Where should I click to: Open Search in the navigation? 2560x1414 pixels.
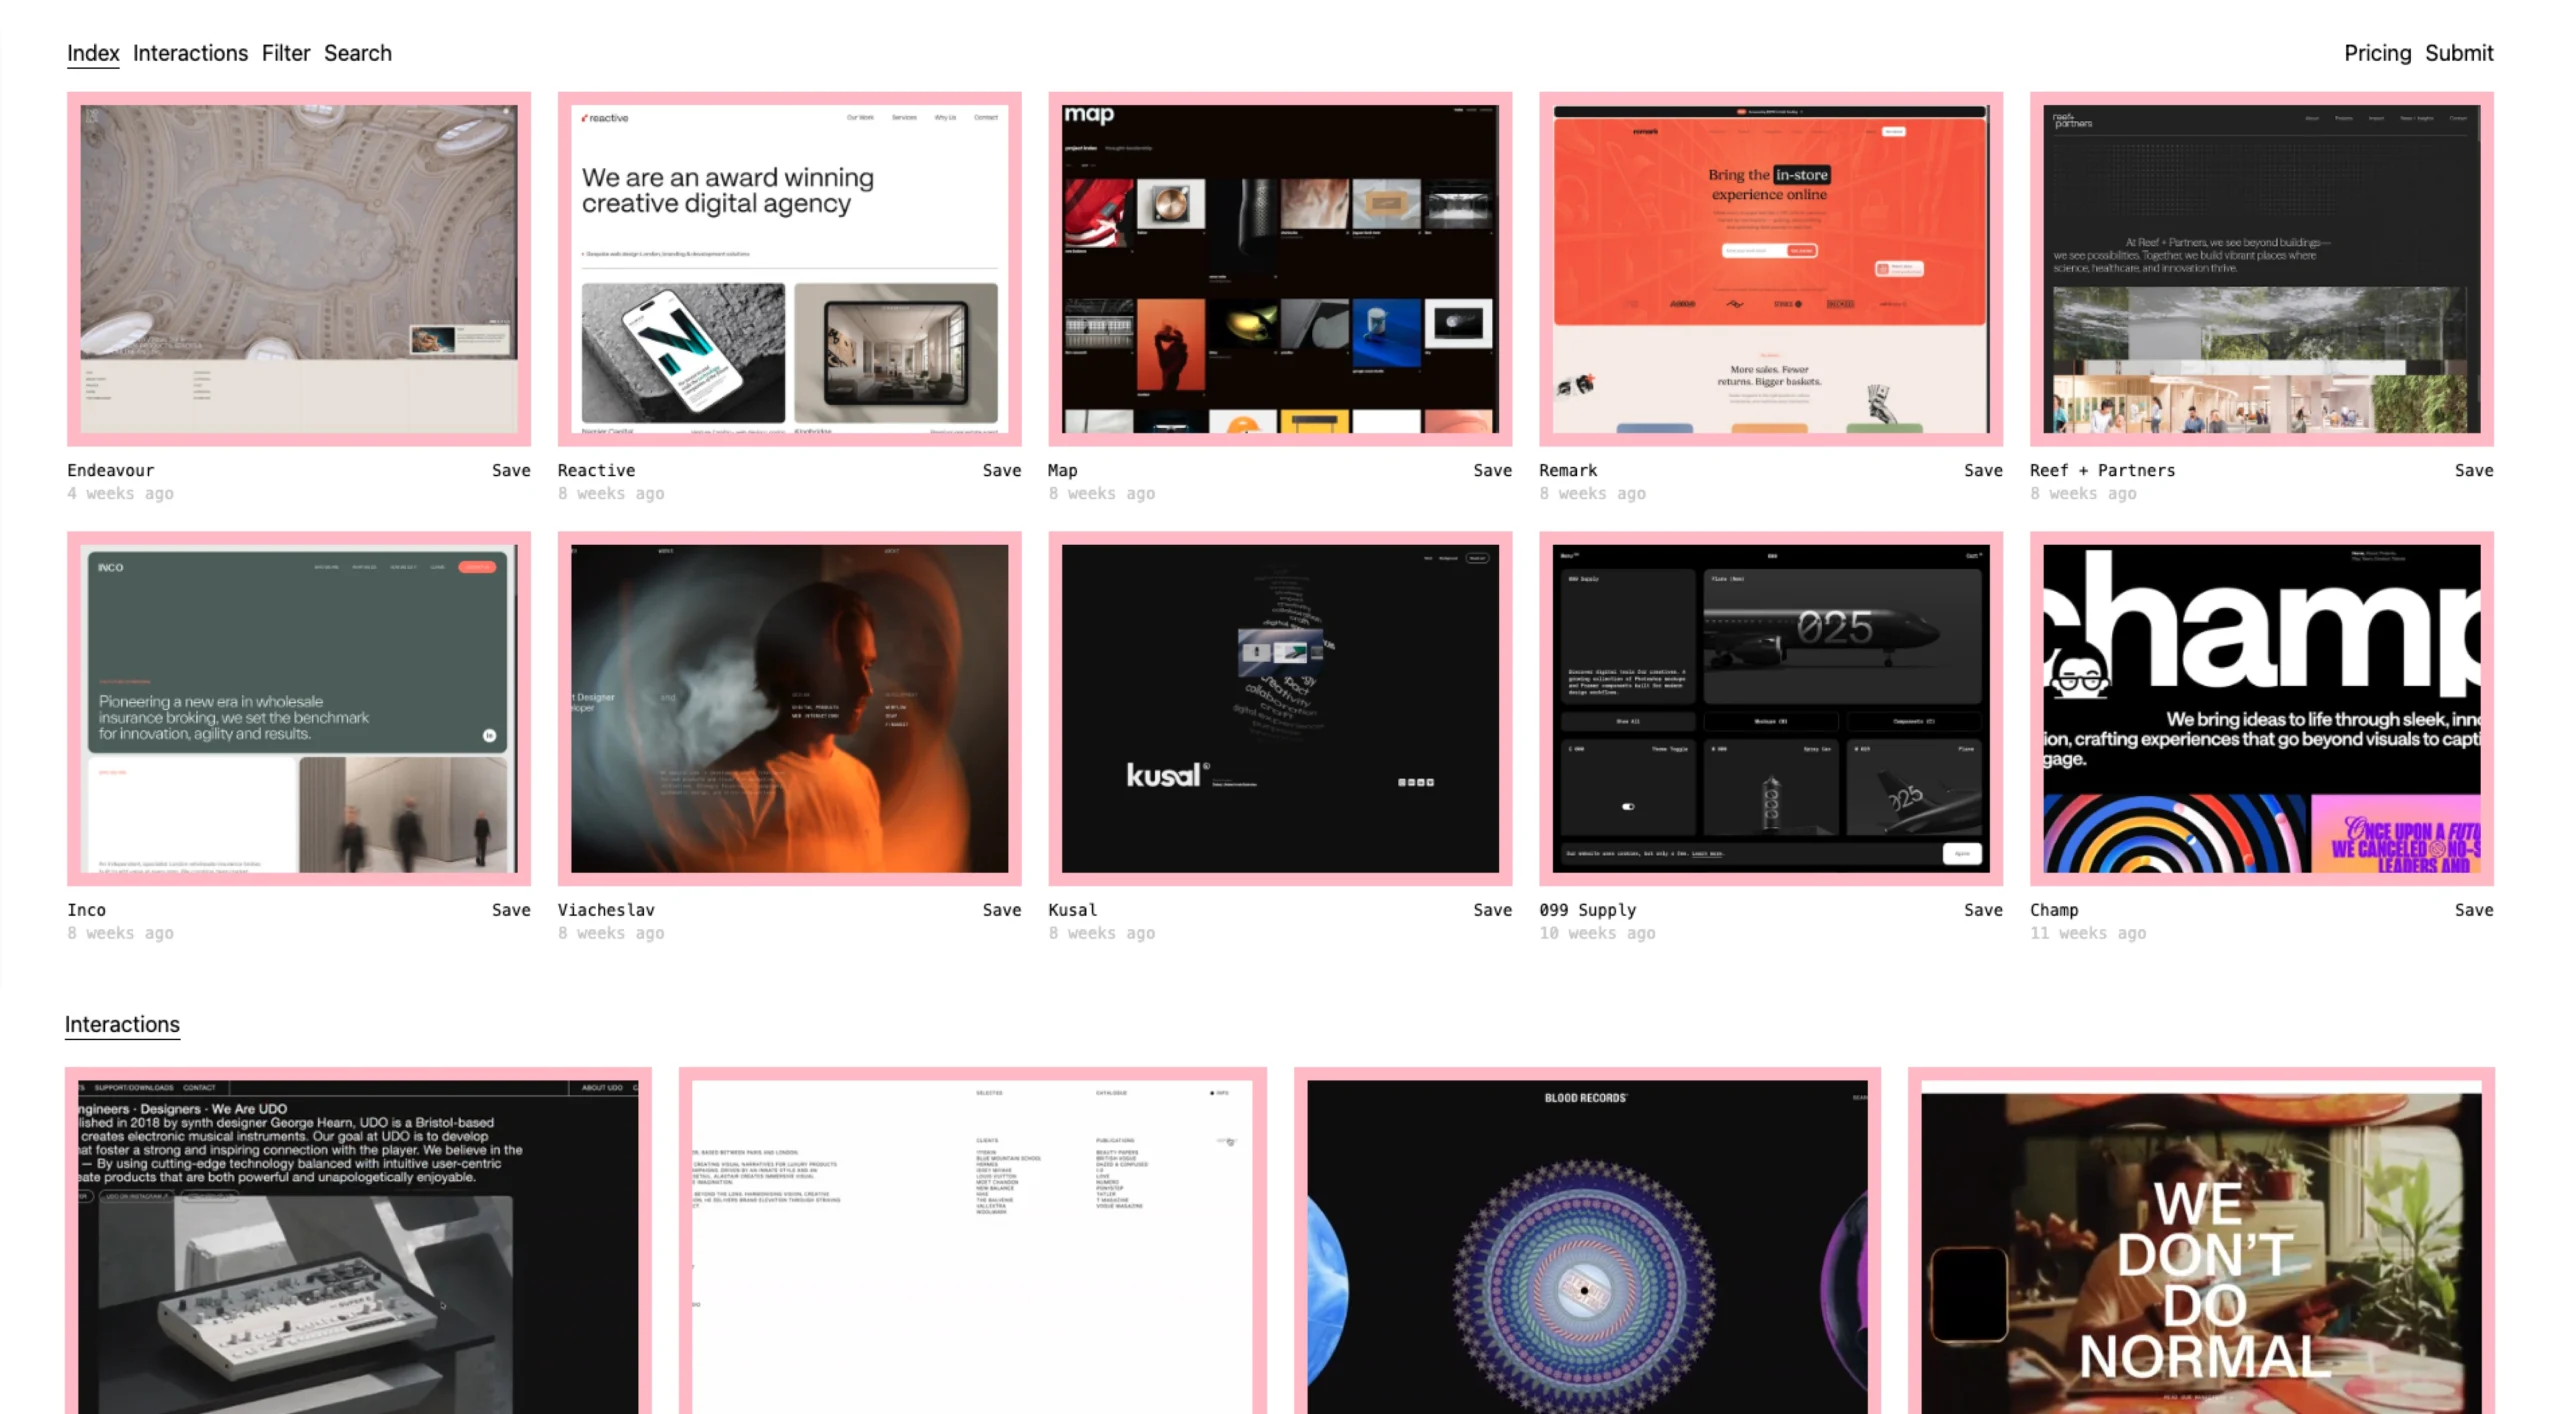(357, 53)
